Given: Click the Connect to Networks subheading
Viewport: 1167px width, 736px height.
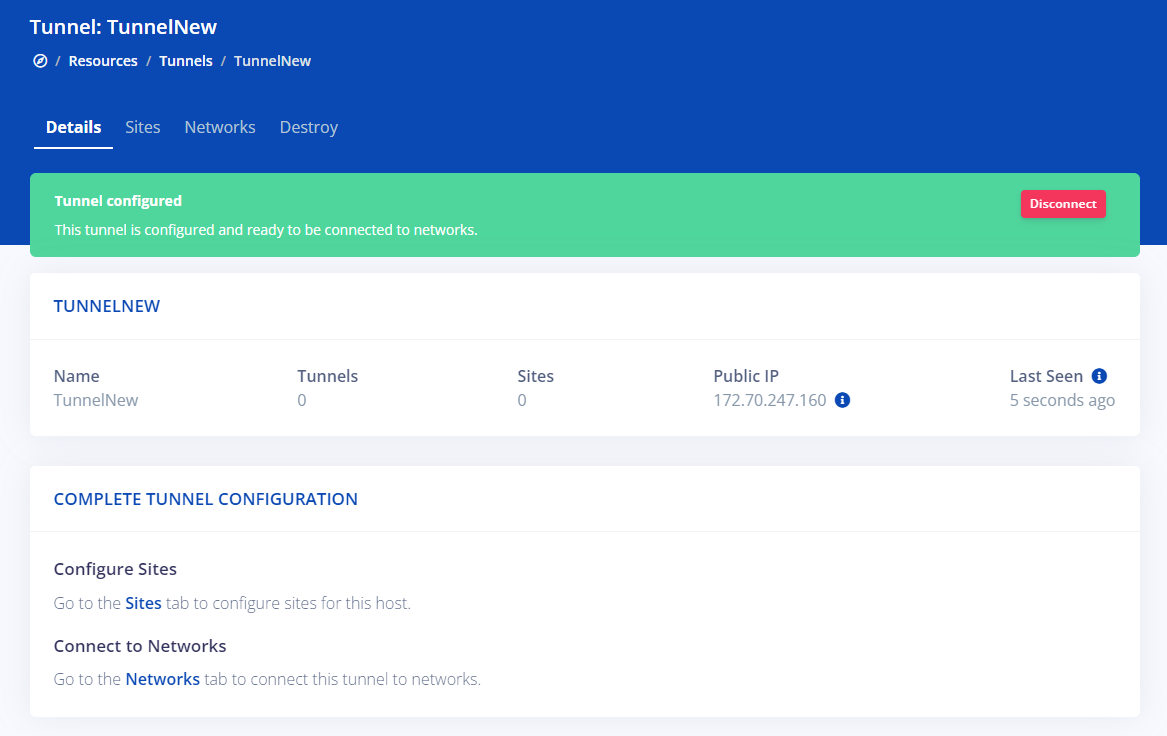Looking at the screenshot, I should (x=140, y=645).
